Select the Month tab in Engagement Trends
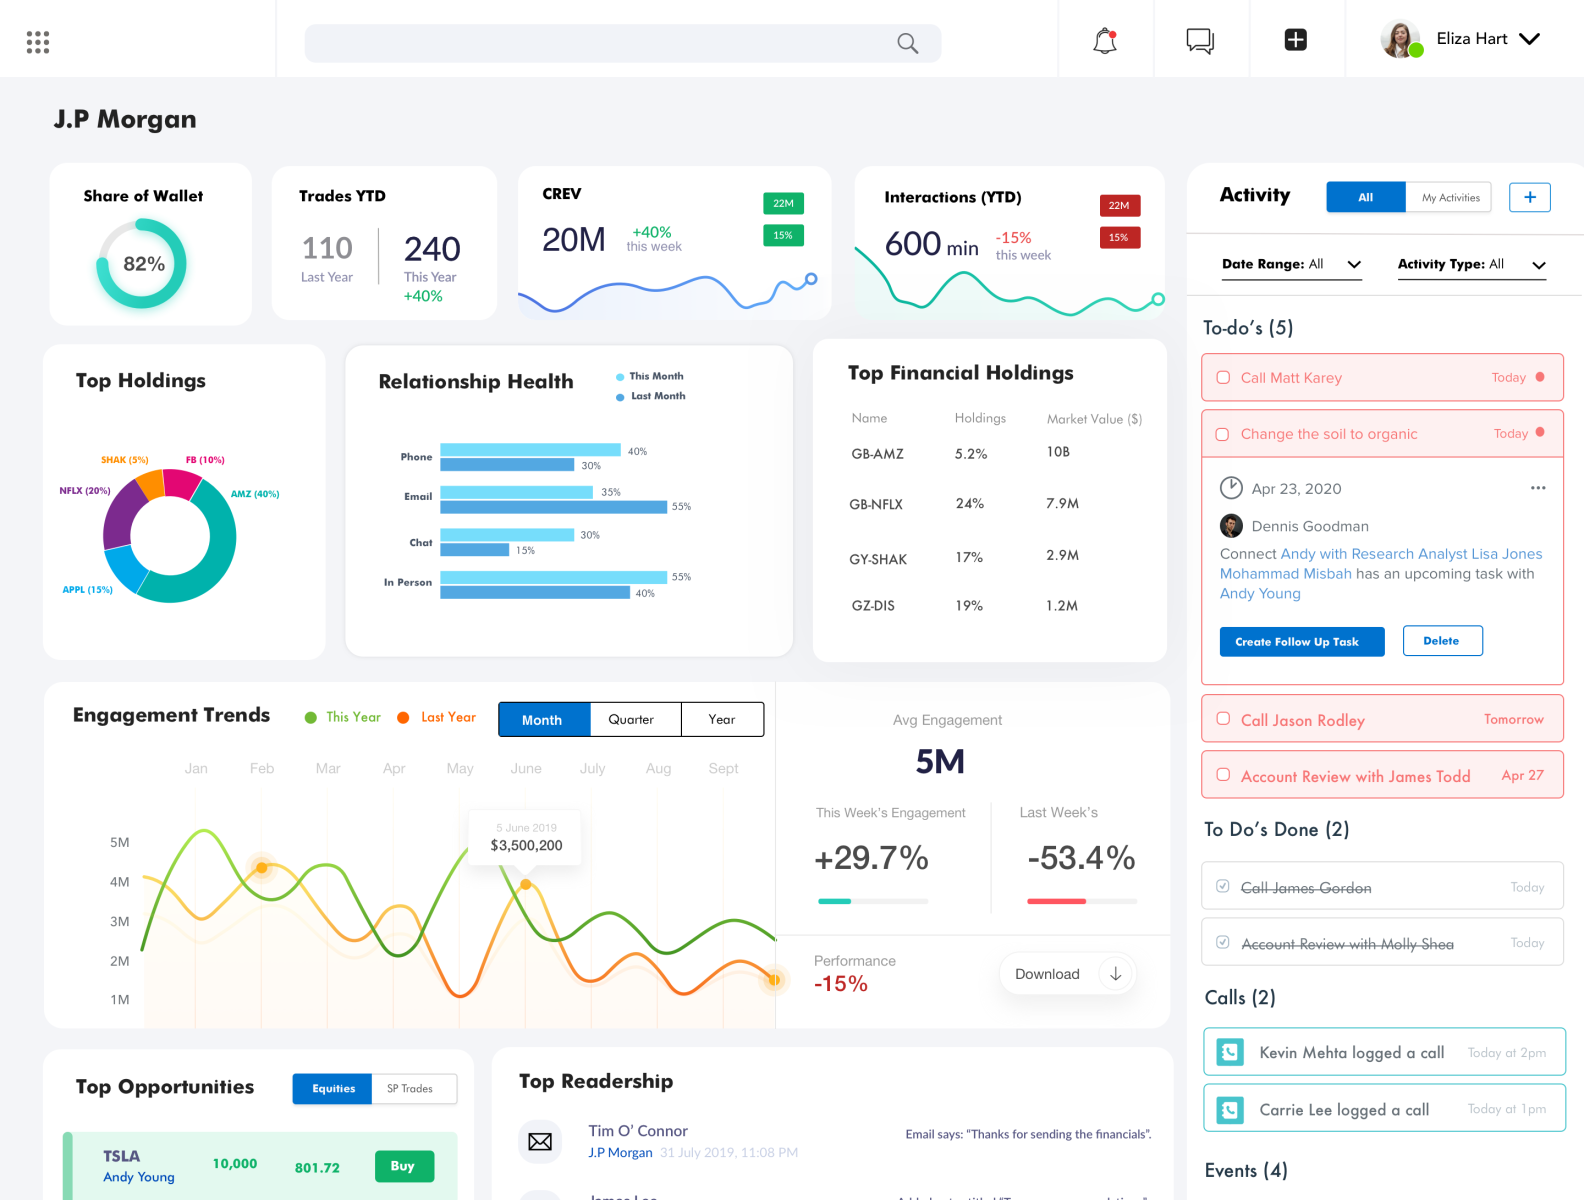 (x=544, y=719)
